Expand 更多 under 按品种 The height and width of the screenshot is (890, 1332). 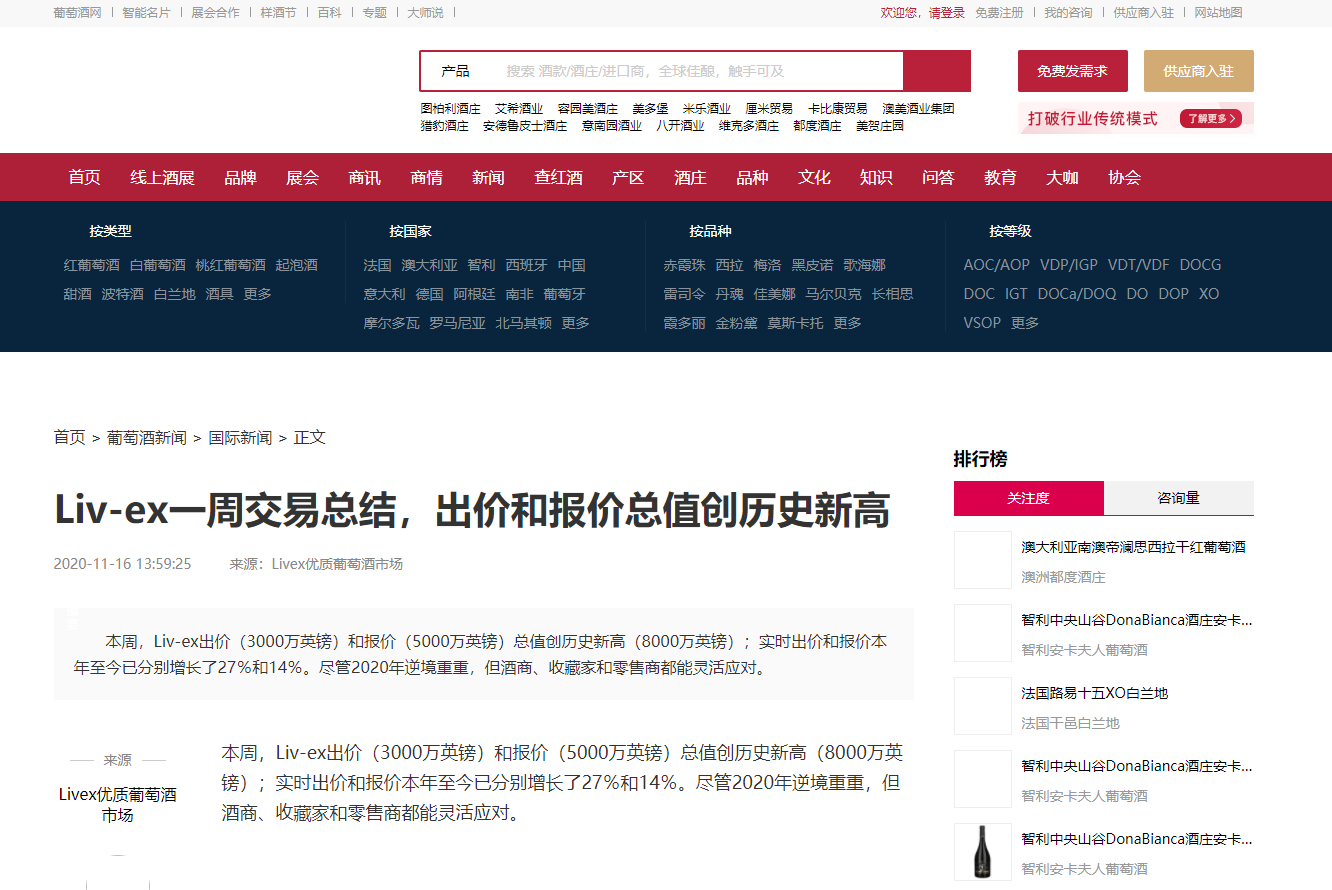[847, 323]
